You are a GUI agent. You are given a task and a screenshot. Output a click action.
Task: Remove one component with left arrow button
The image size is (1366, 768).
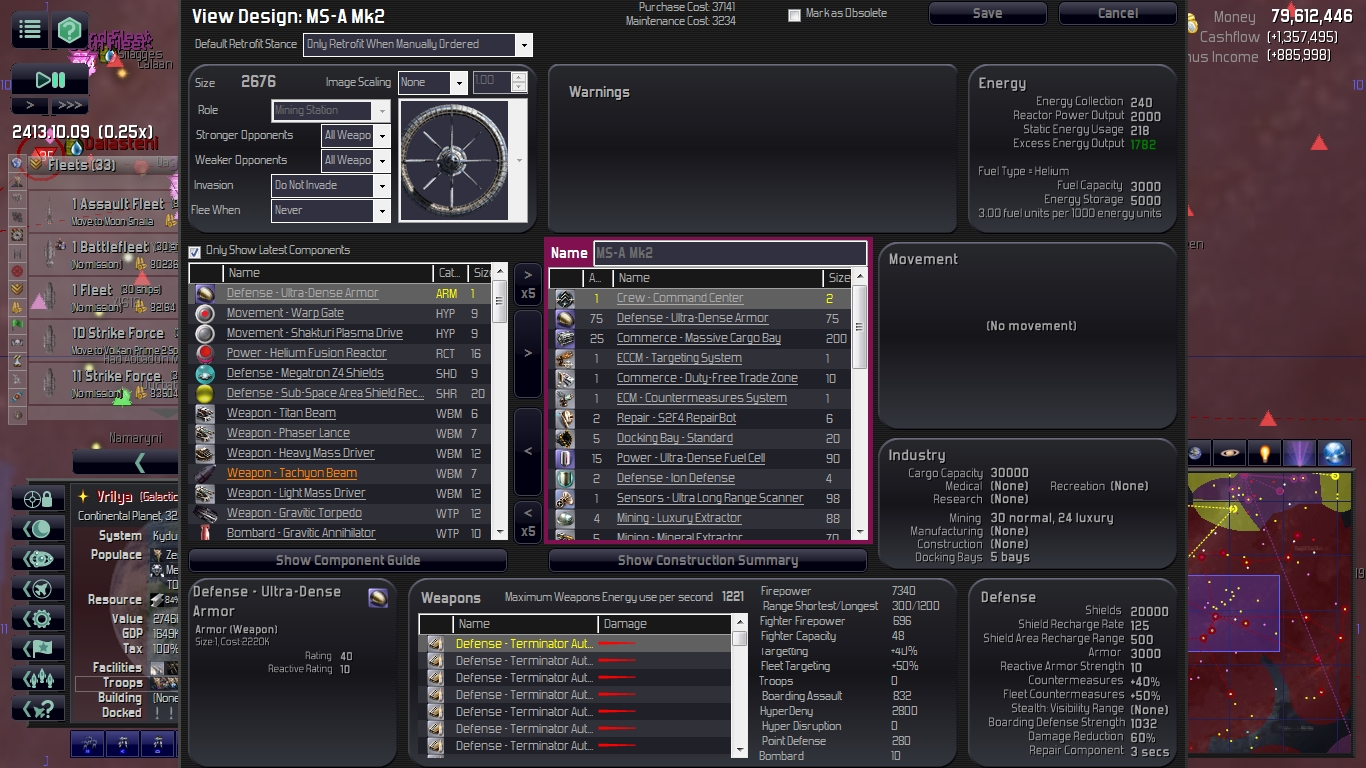coord(528,451)
